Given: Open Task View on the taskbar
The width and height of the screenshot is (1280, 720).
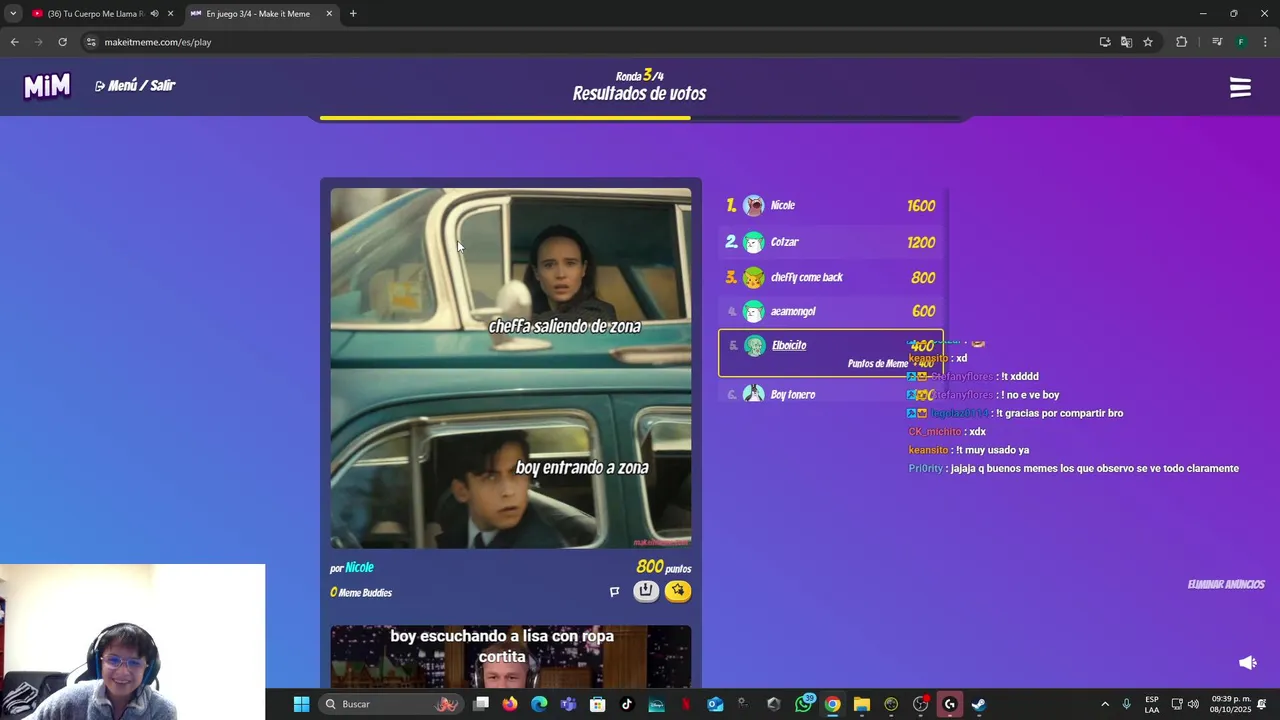Looking at the screenshot, I should (481, 704).
